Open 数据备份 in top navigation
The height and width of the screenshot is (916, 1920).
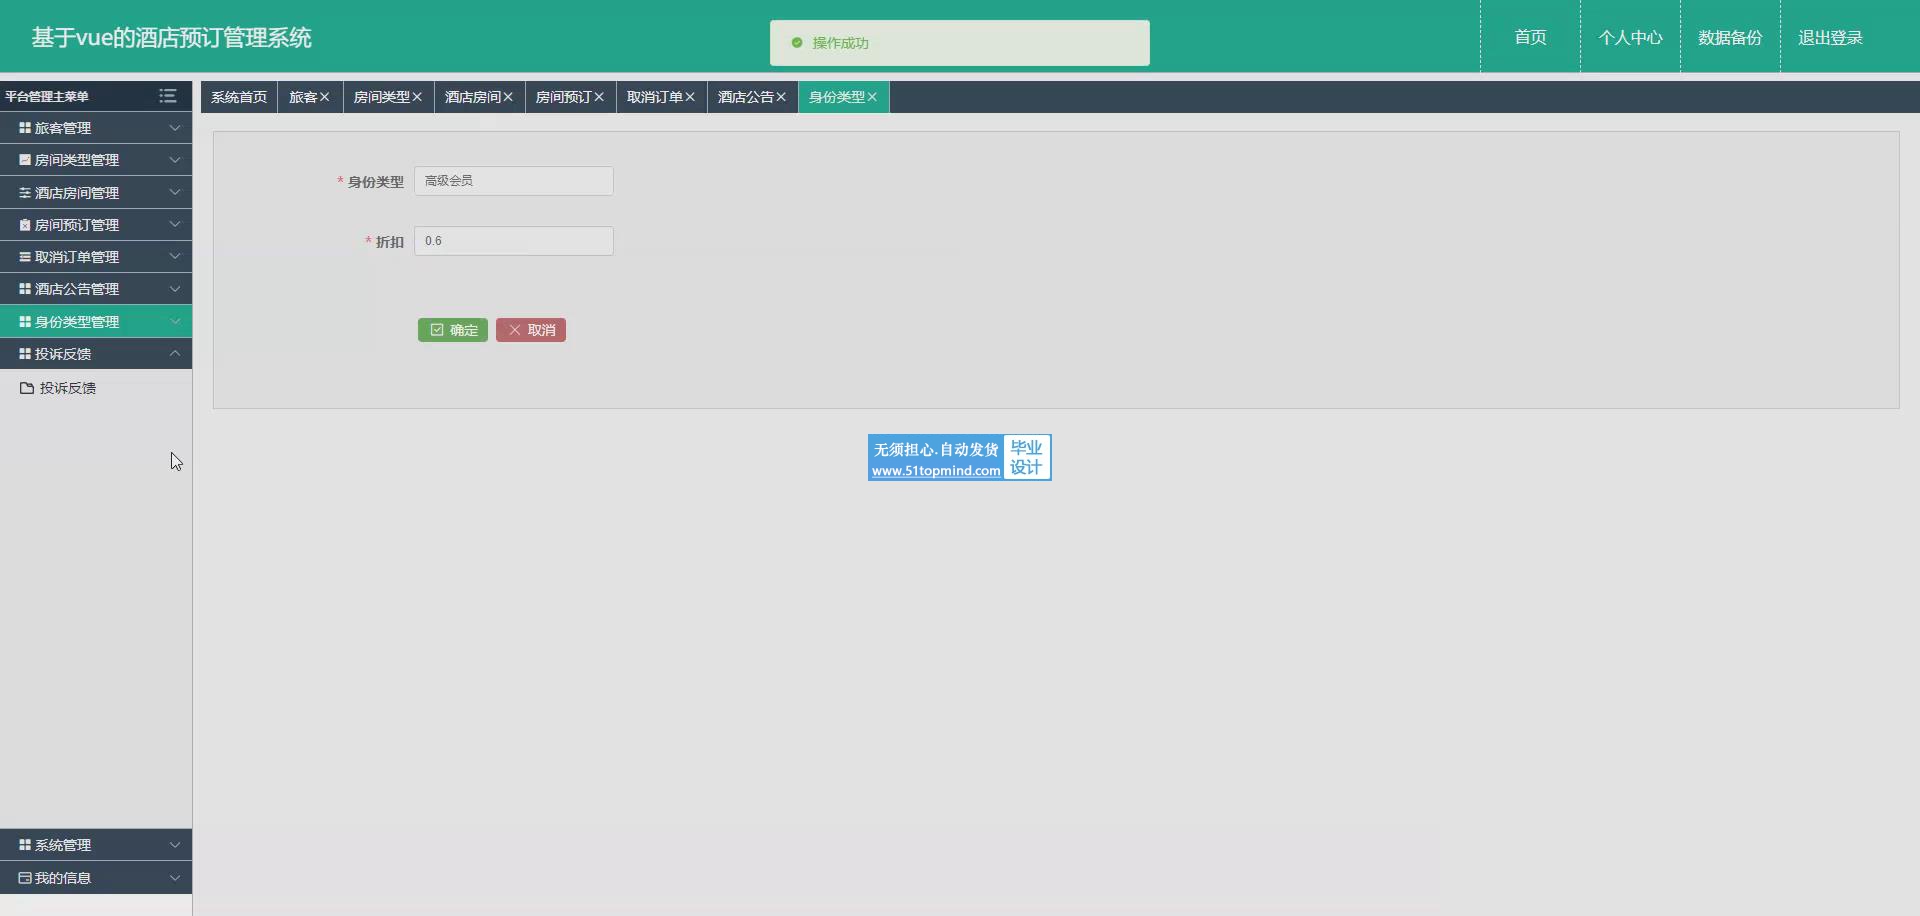(x=1730, y=37)
